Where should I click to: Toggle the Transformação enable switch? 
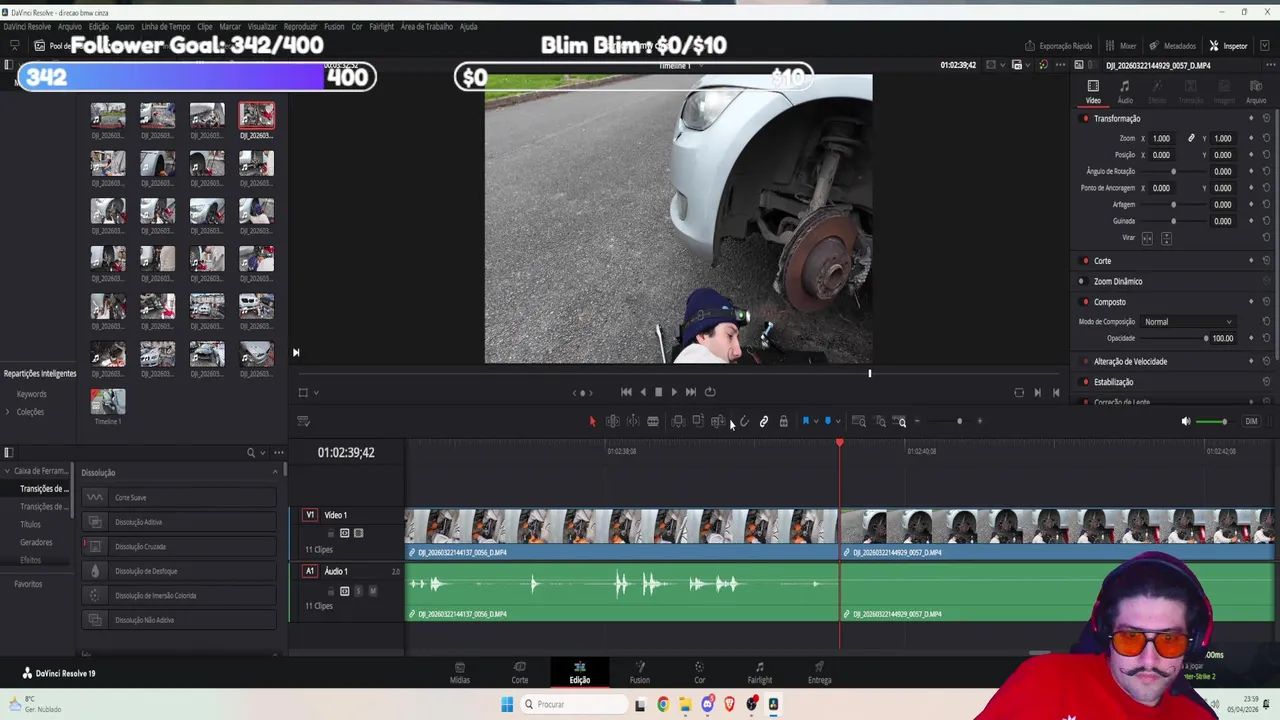point(1085,119)
